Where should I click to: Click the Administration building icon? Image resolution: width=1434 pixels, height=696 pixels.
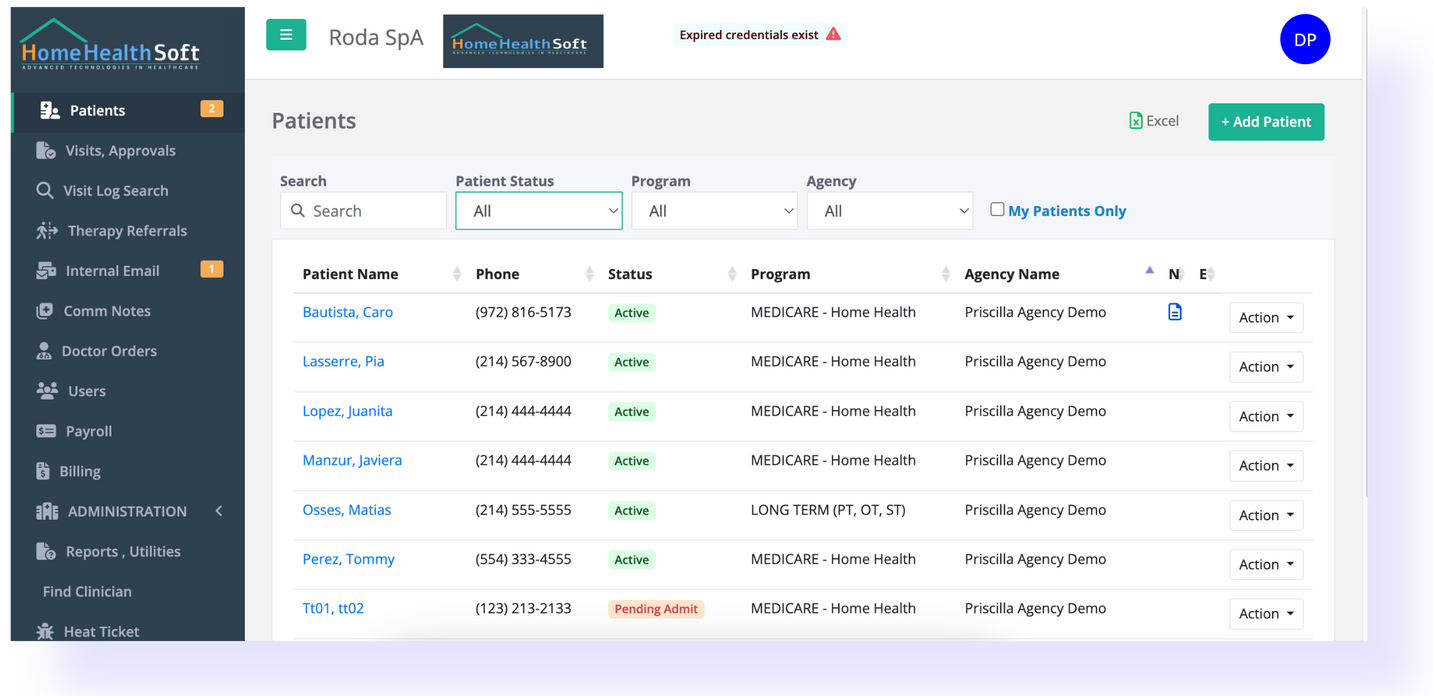[47, 511]
